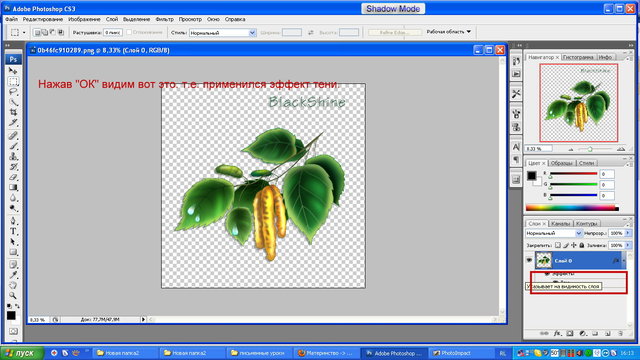The height and width of the screenshot is (360, 640).
Task: Select the Hand tool
Action: [13, 285]
